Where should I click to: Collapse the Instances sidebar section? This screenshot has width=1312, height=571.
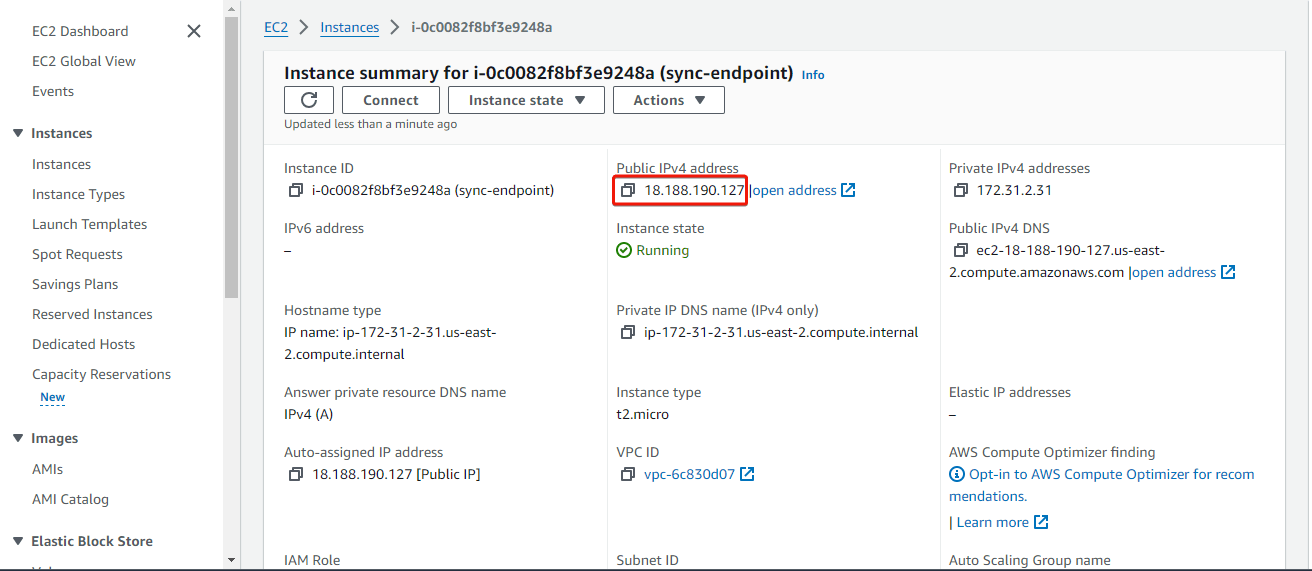17,133
